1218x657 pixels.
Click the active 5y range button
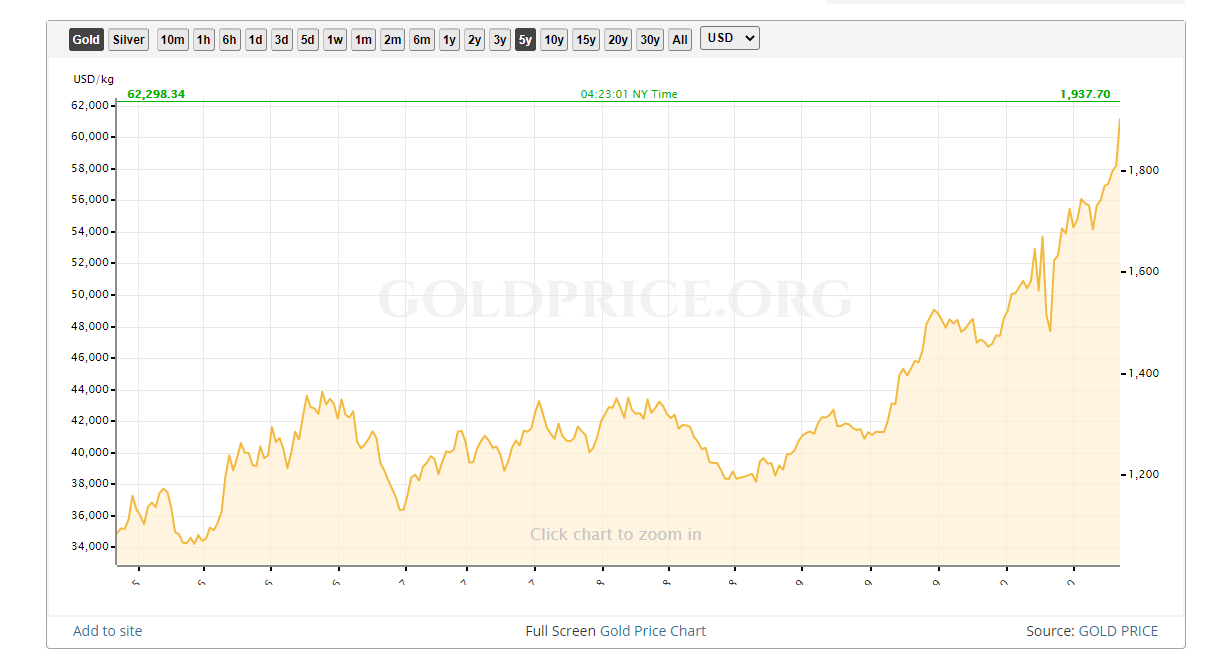click(x=525, y=40)
